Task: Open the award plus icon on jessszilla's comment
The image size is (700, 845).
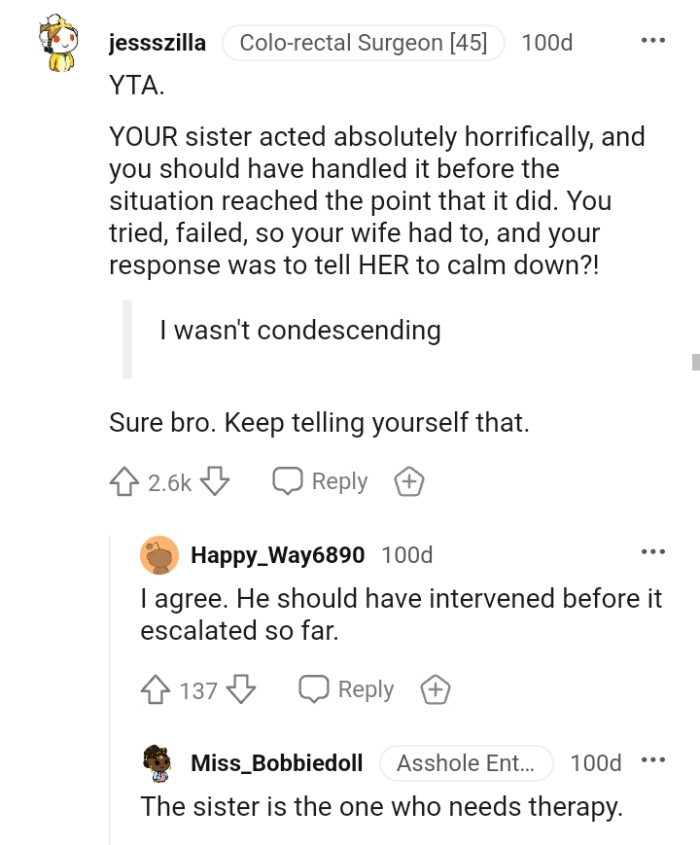Action: [x=408, y=481]
